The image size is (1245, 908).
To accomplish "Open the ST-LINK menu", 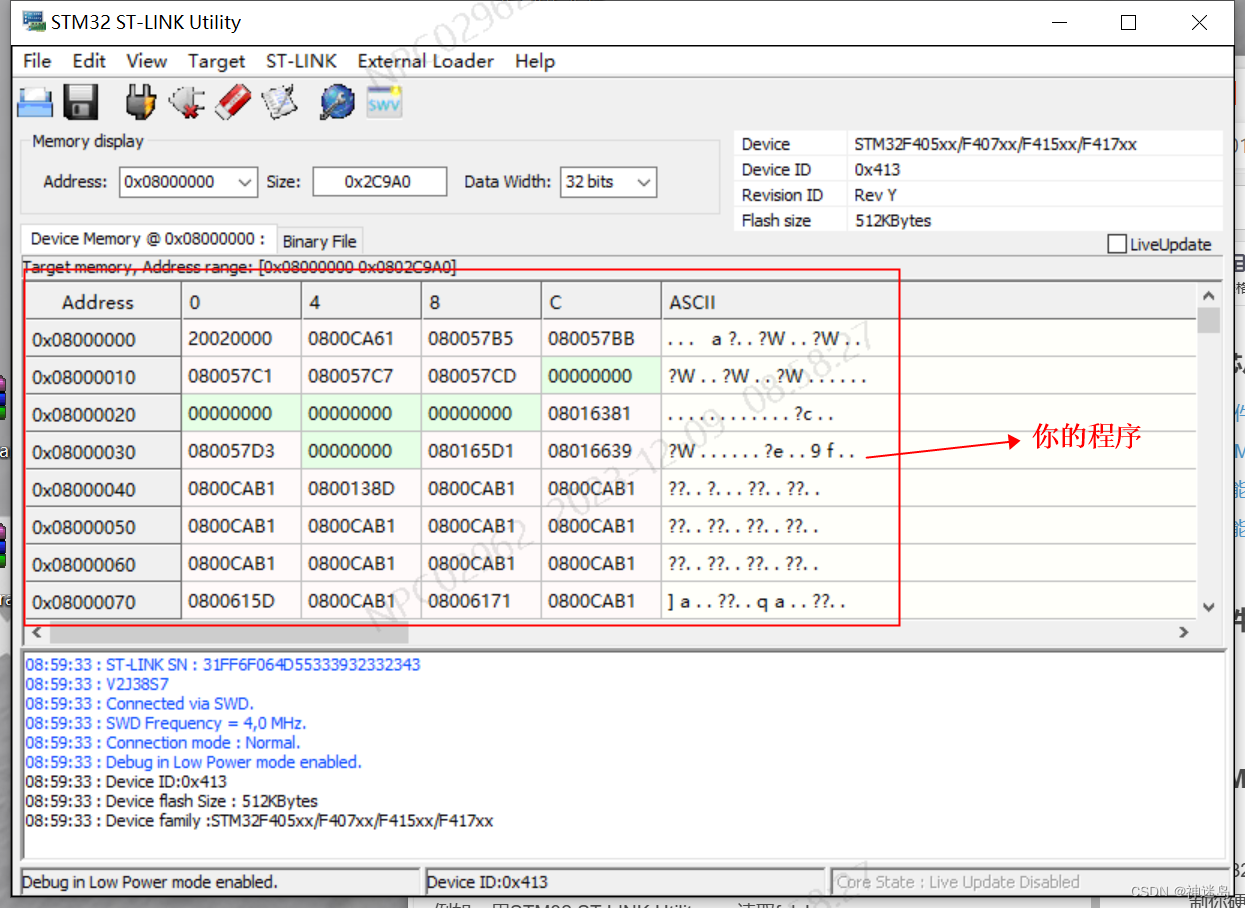I will coord(301,61).
